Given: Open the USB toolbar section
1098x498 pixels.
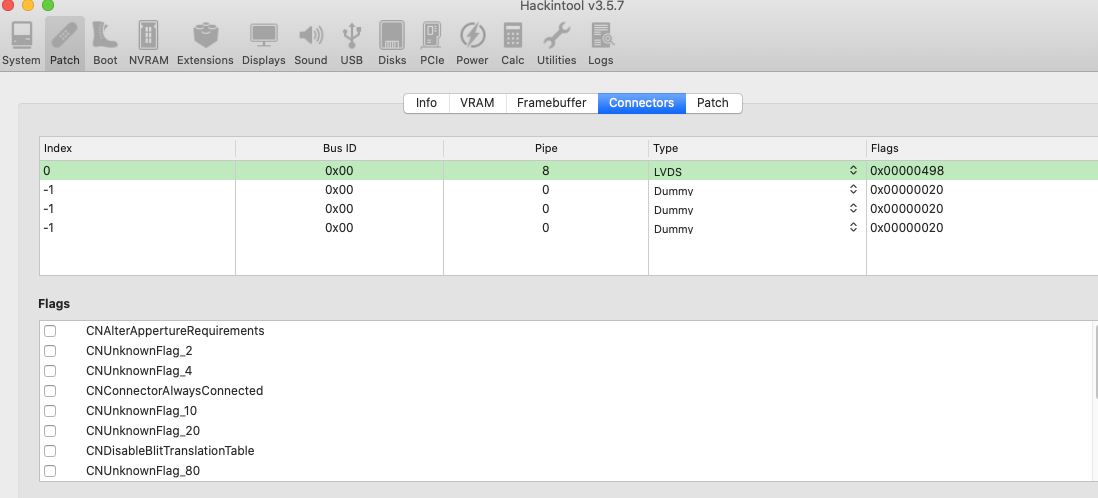Looking at the screenshot, I should [x=351, y=42].
